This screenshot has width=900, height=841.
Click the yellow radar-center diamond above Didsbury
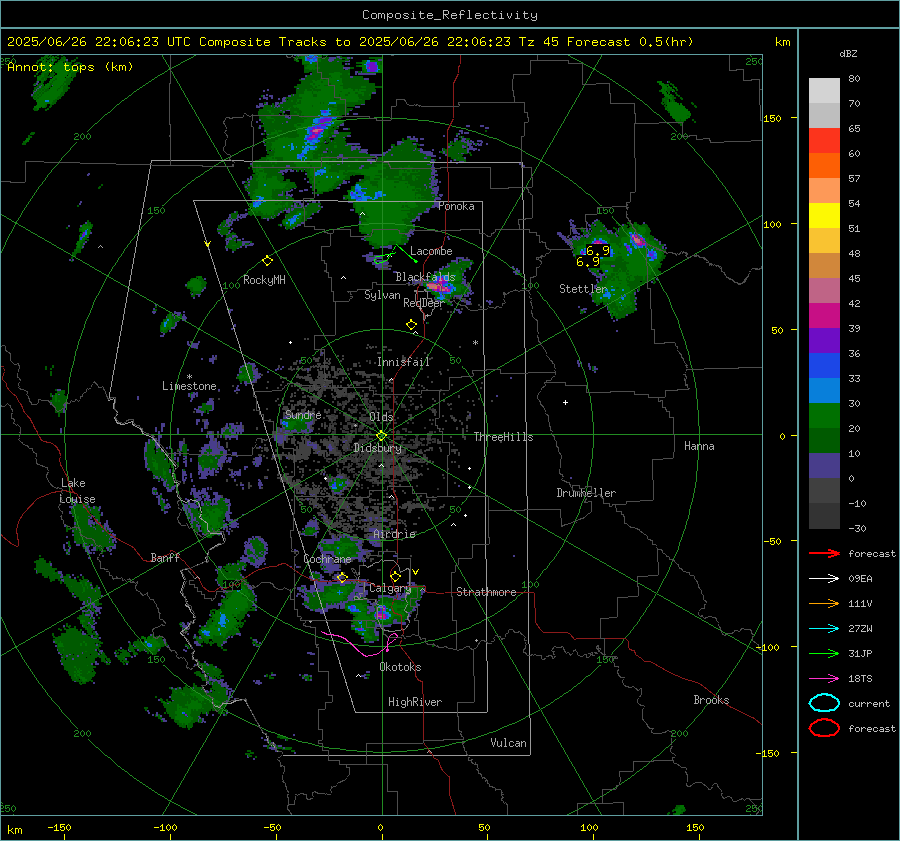pos(382,435)
